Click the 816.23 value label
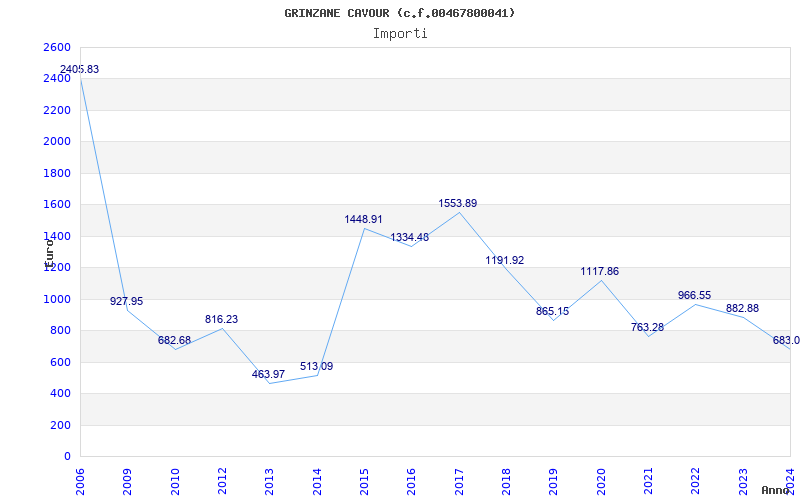This screenshot has width=800, height=500. pyautogui.click(x=221, y=319)
